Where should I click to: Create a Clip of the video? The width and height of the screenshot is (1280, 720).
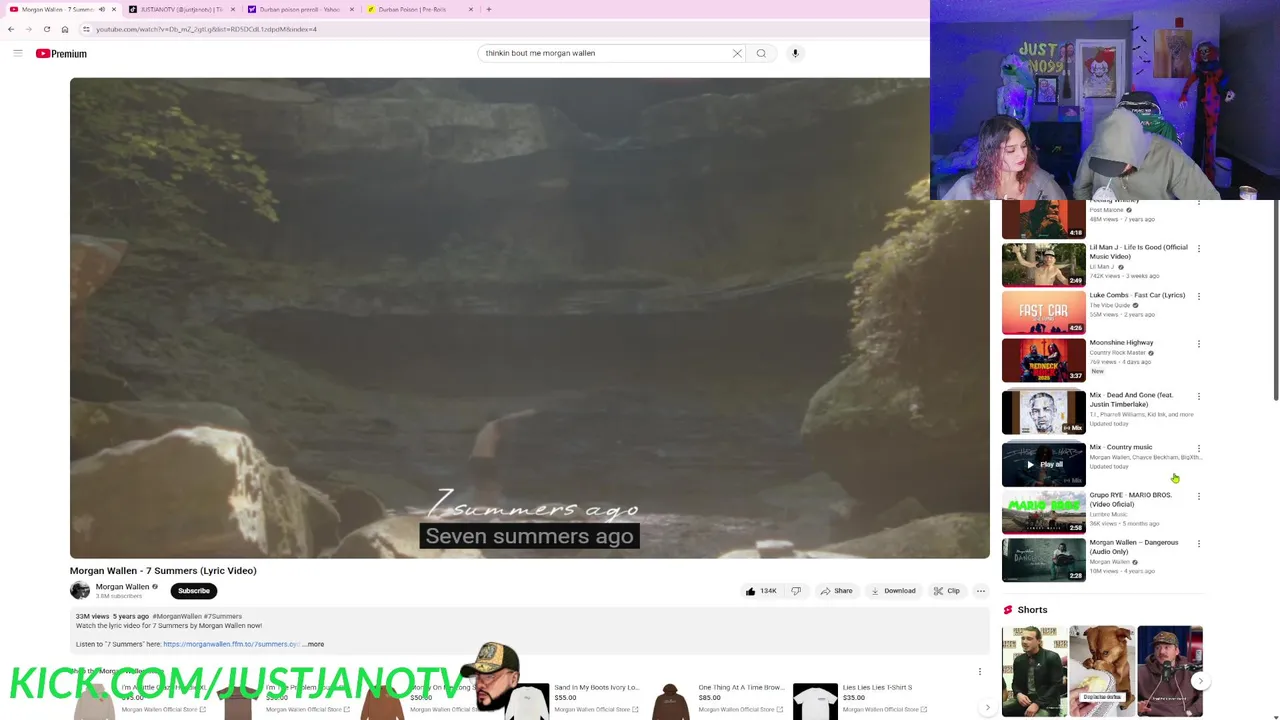coord(946,591)
